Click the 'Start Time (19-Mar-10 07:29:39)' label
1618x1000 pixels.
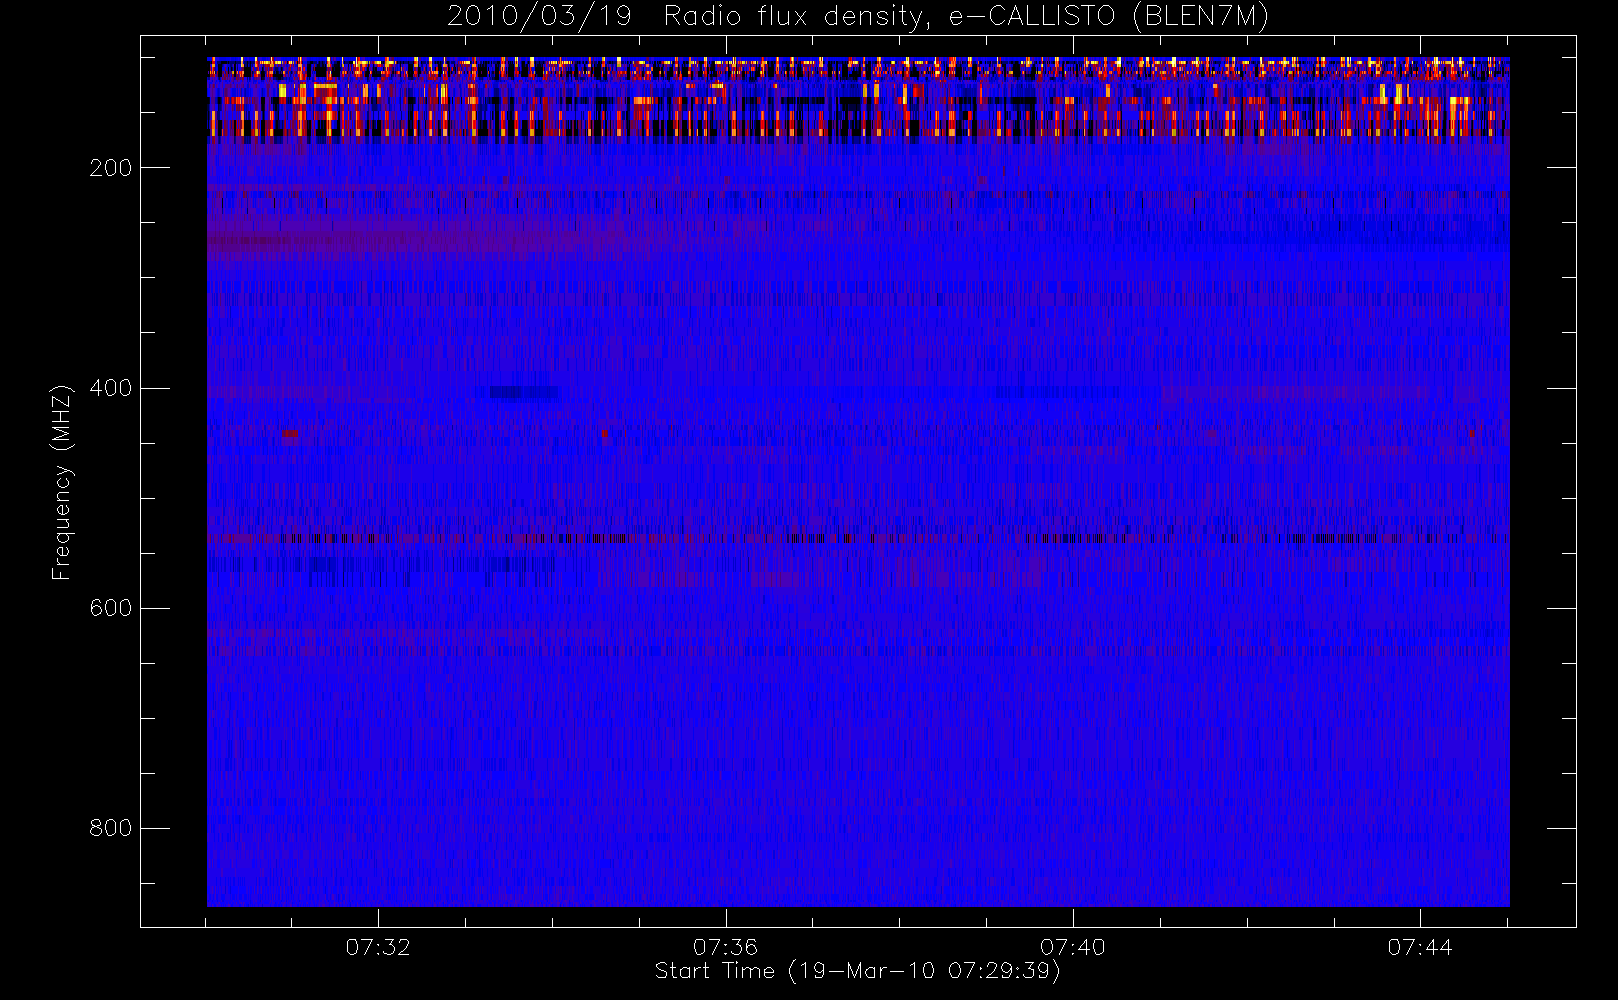[857, 971]
